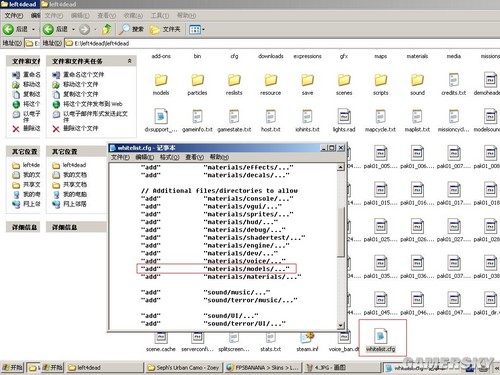Click the Start button on taskbar
The width and height of the screenshot is (500, 375).
point(53,368)
